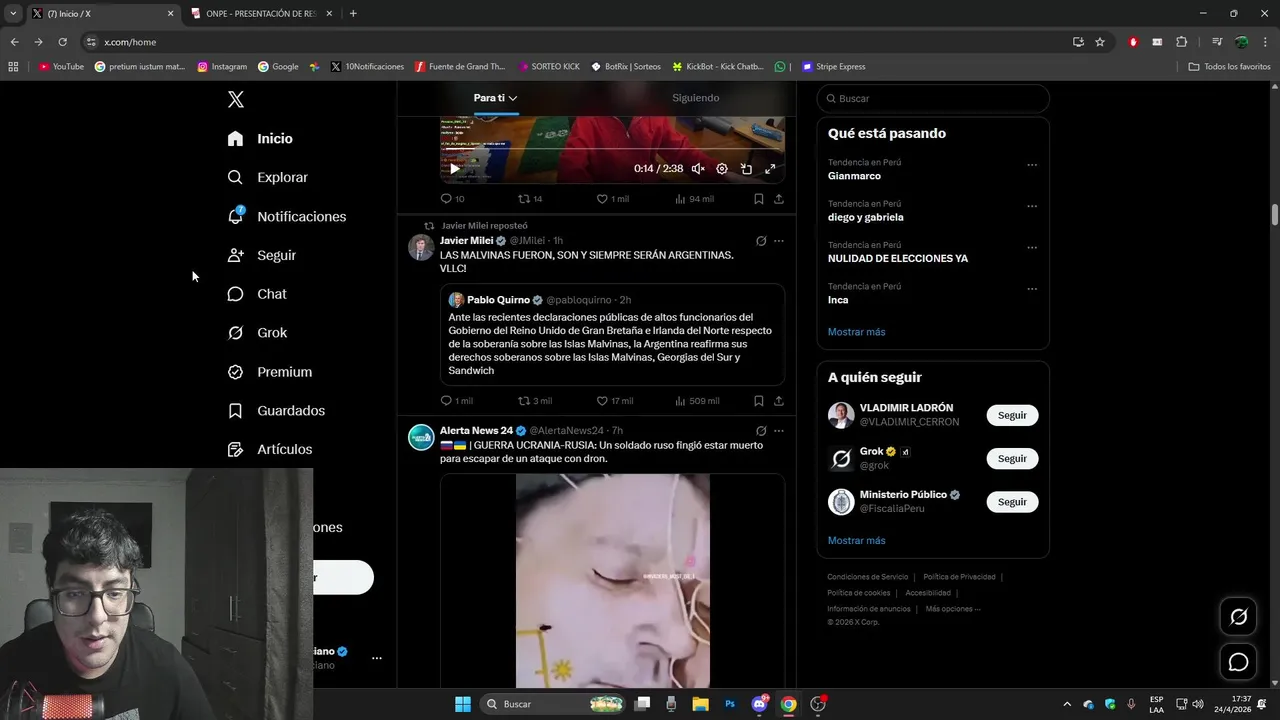View 509 mil analytics on Milei post

tap(697, 401)
